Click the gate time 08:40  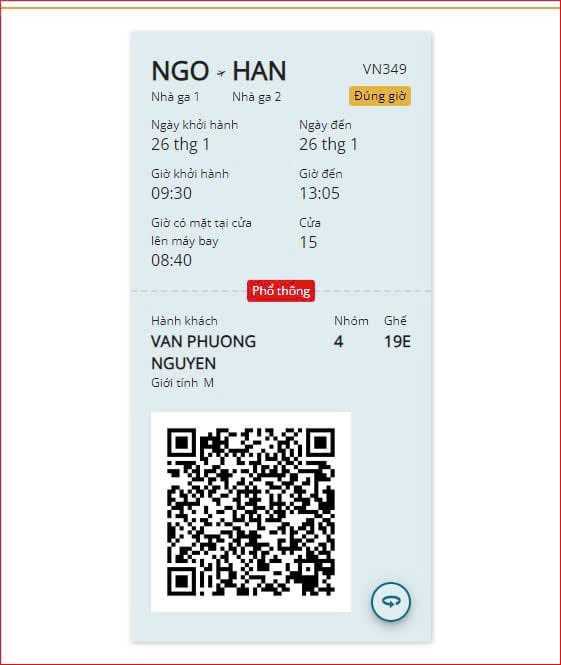click(172, 260)
